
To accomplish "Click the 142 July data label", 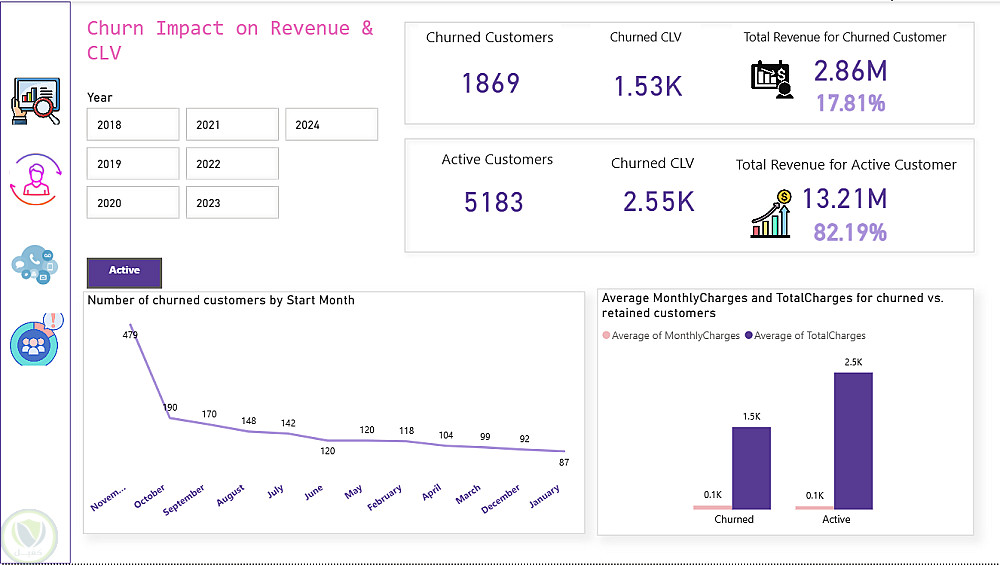I will 288,423.
